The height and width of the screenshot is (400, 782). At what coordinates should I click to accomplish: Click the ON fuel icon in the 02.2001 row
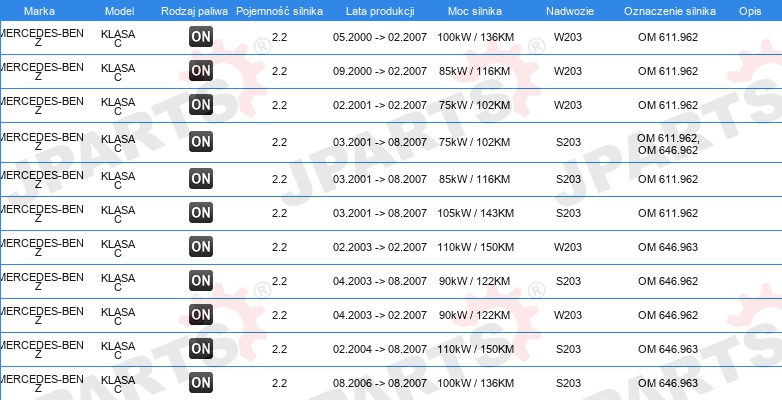click(x=201, y=105)
